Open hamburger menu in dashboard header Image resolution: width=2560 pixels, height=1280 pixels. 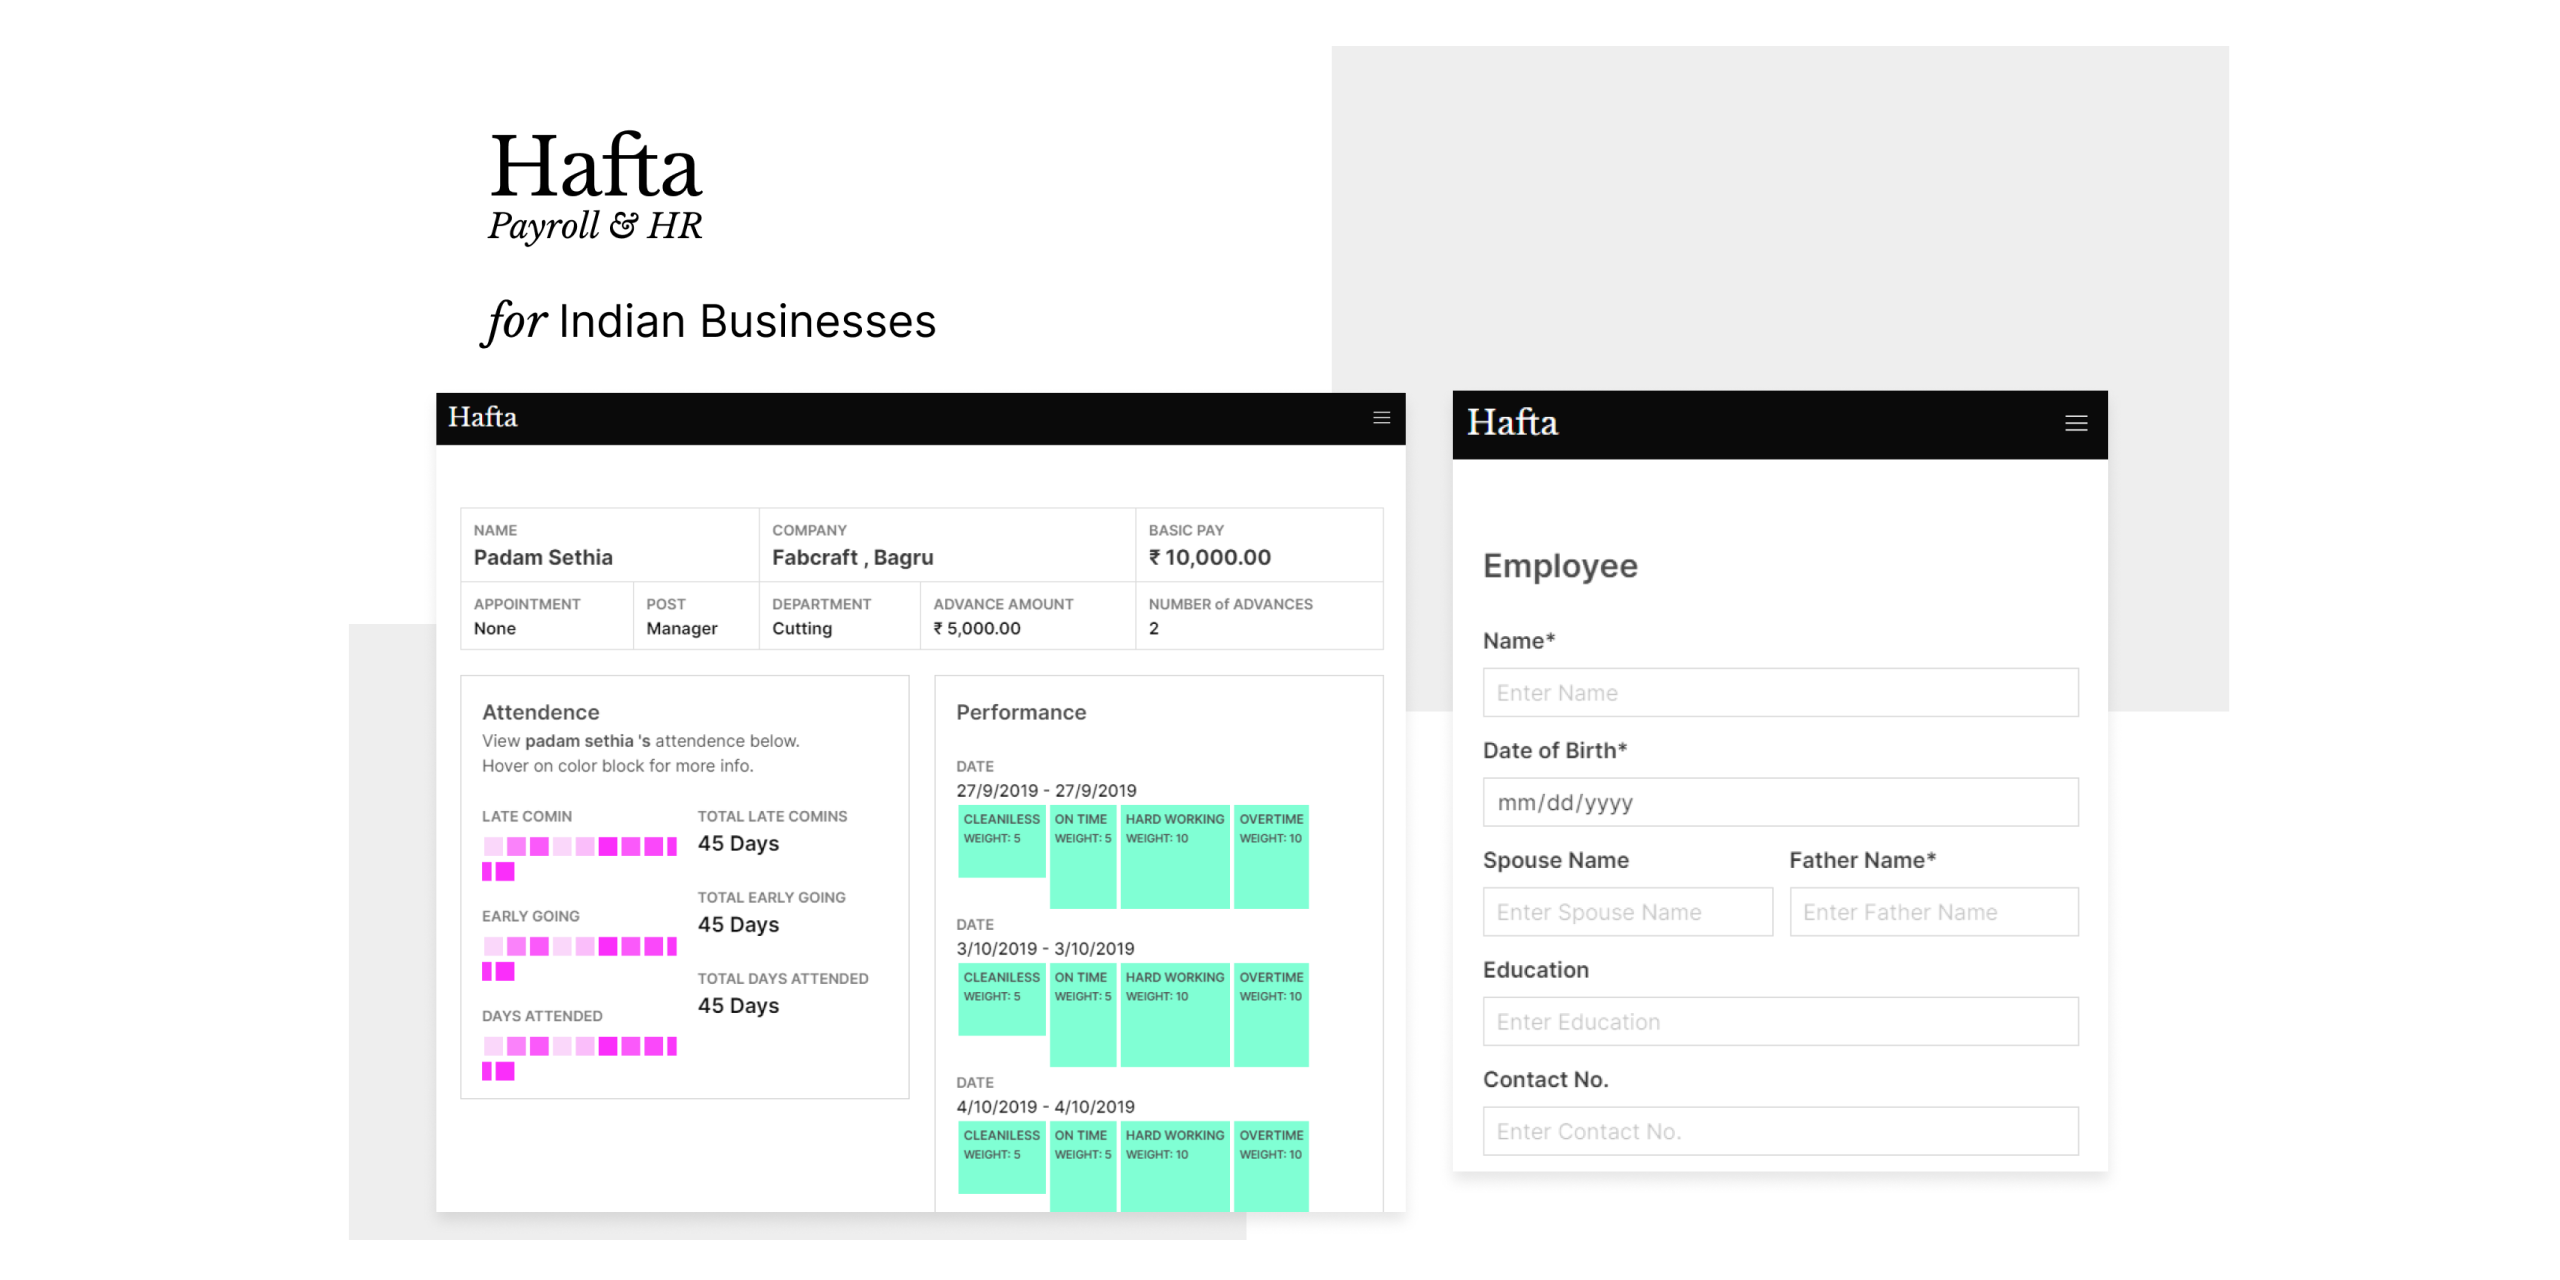[x=1381, y=418]
